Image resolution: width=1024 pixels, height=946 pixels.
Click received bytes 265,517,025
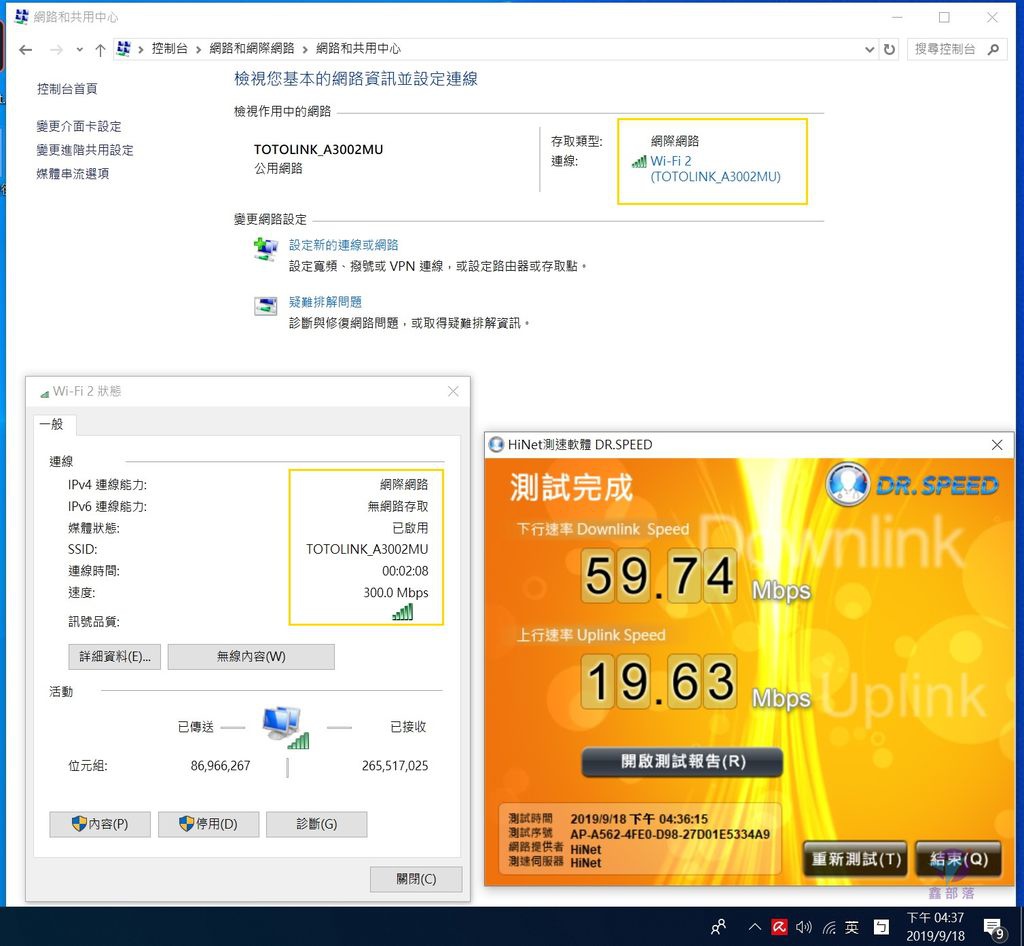[x=395, y=765]
